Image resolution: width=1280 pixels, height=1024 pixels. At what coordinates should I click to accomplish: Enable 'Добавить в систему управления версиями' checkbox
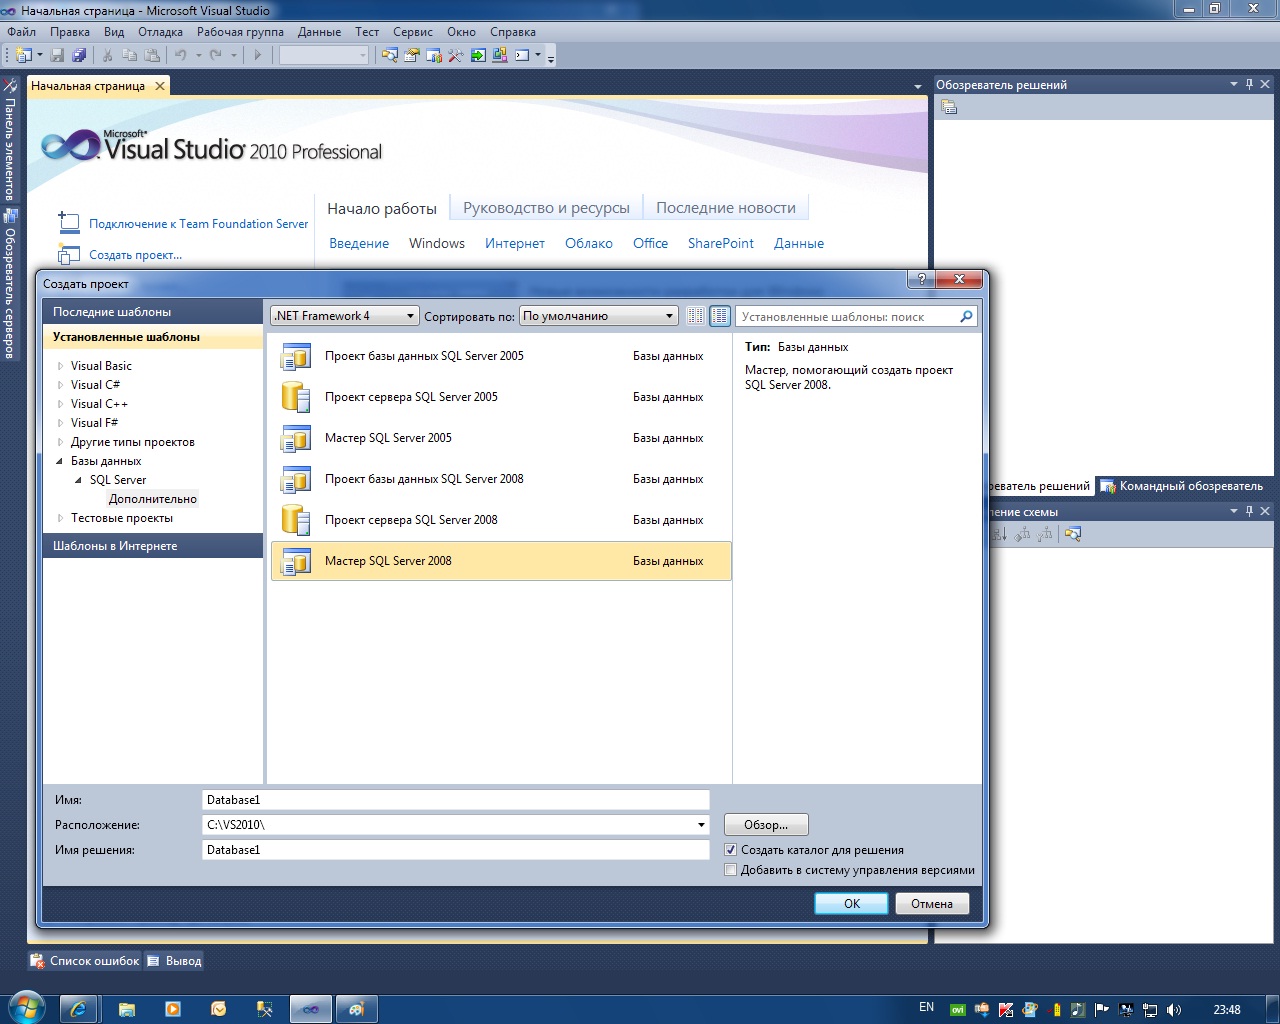(730, 870)
